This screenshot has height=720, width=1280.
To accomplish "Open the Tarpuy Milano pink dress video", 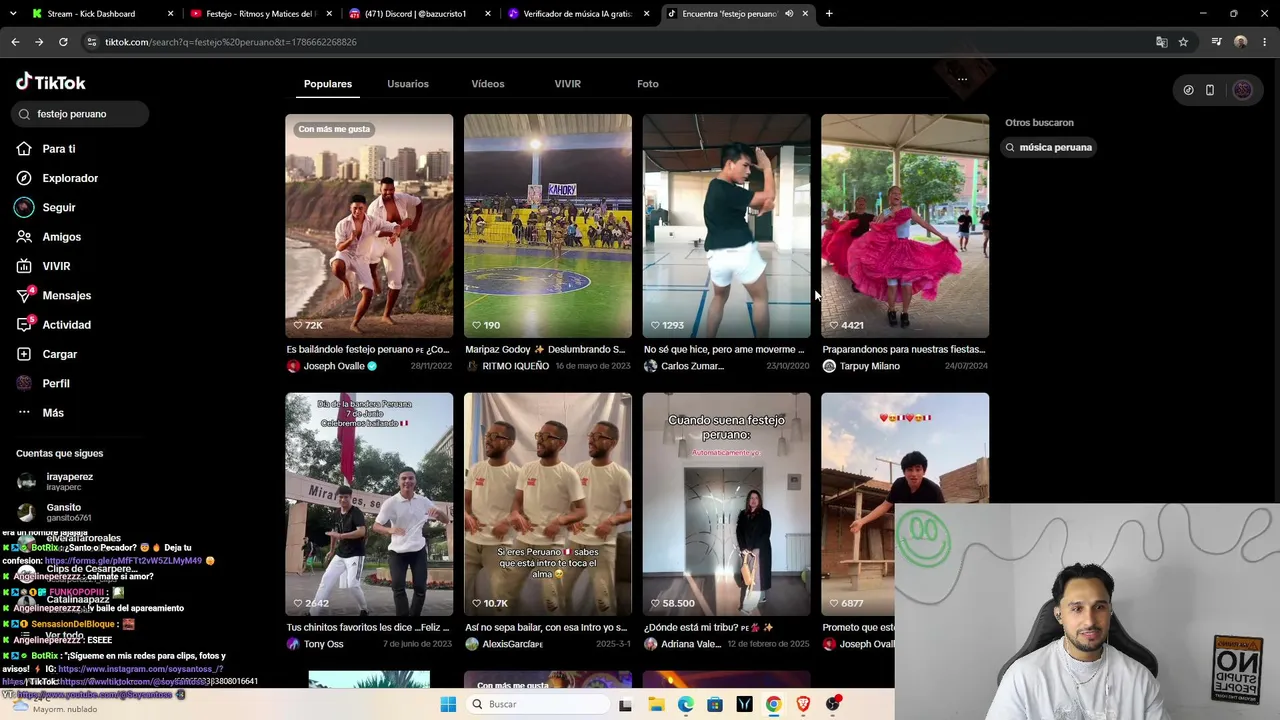I will coord(905,226).
